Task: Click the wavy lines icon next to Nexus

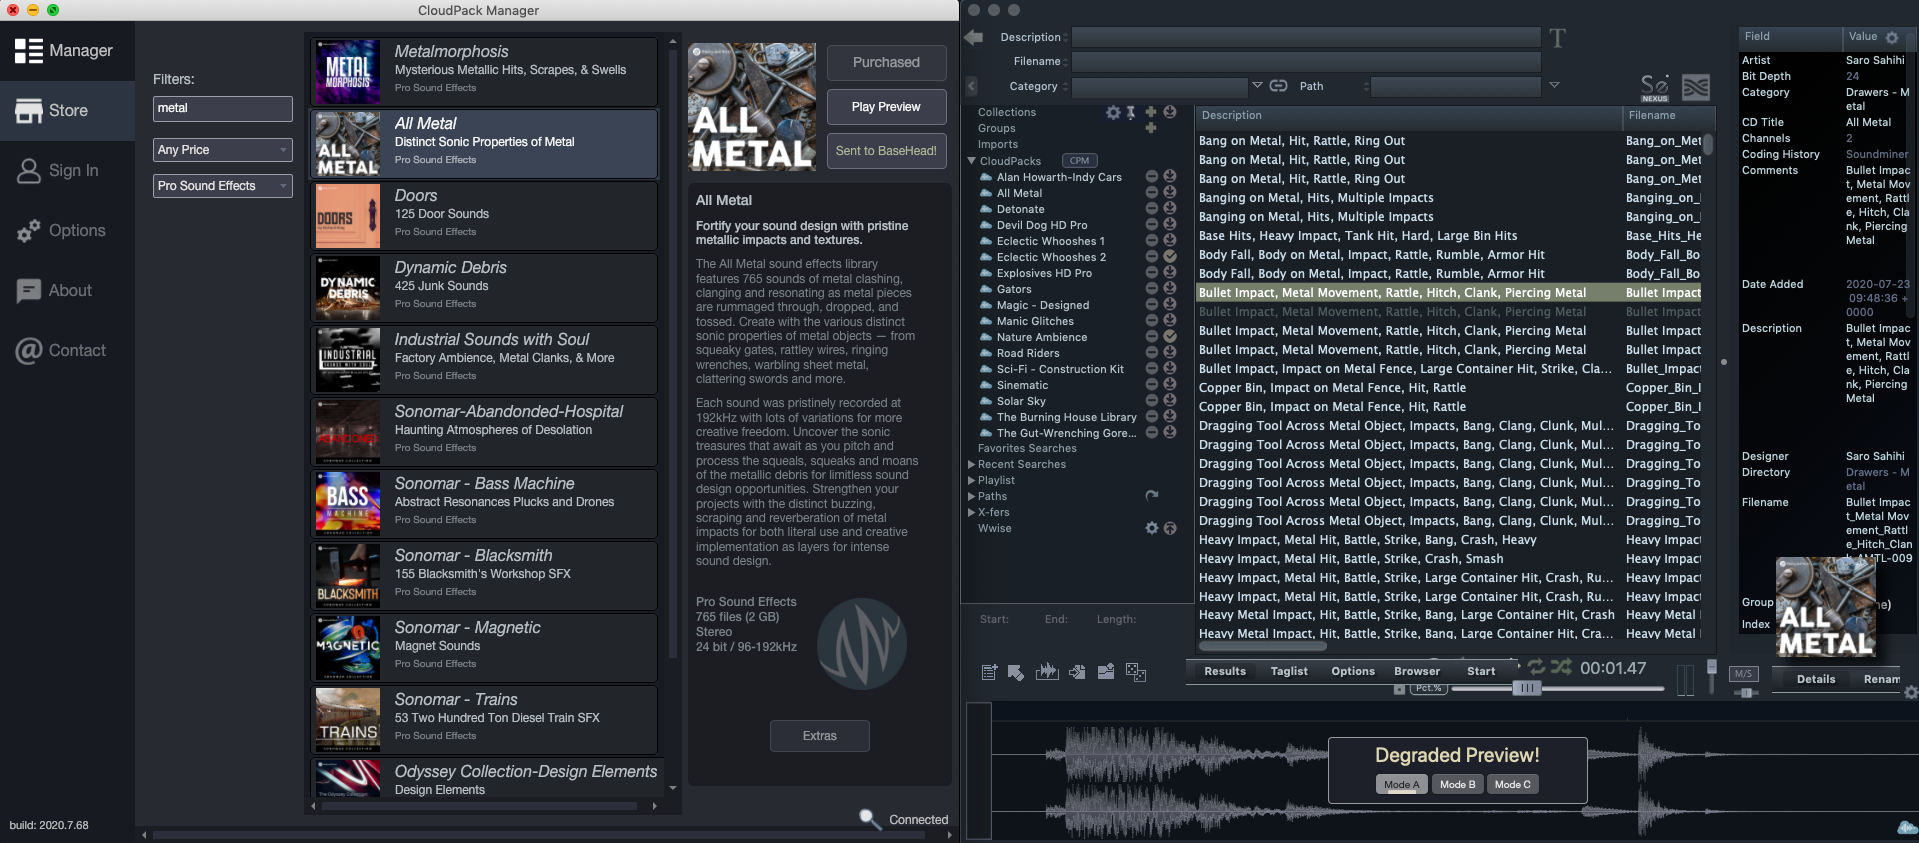Action: click(1695, 87)
